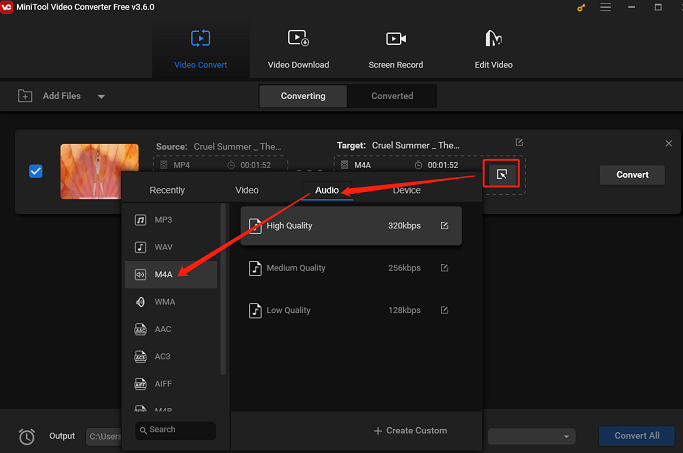Click the format list scrollbar

(x=223, y=289)
